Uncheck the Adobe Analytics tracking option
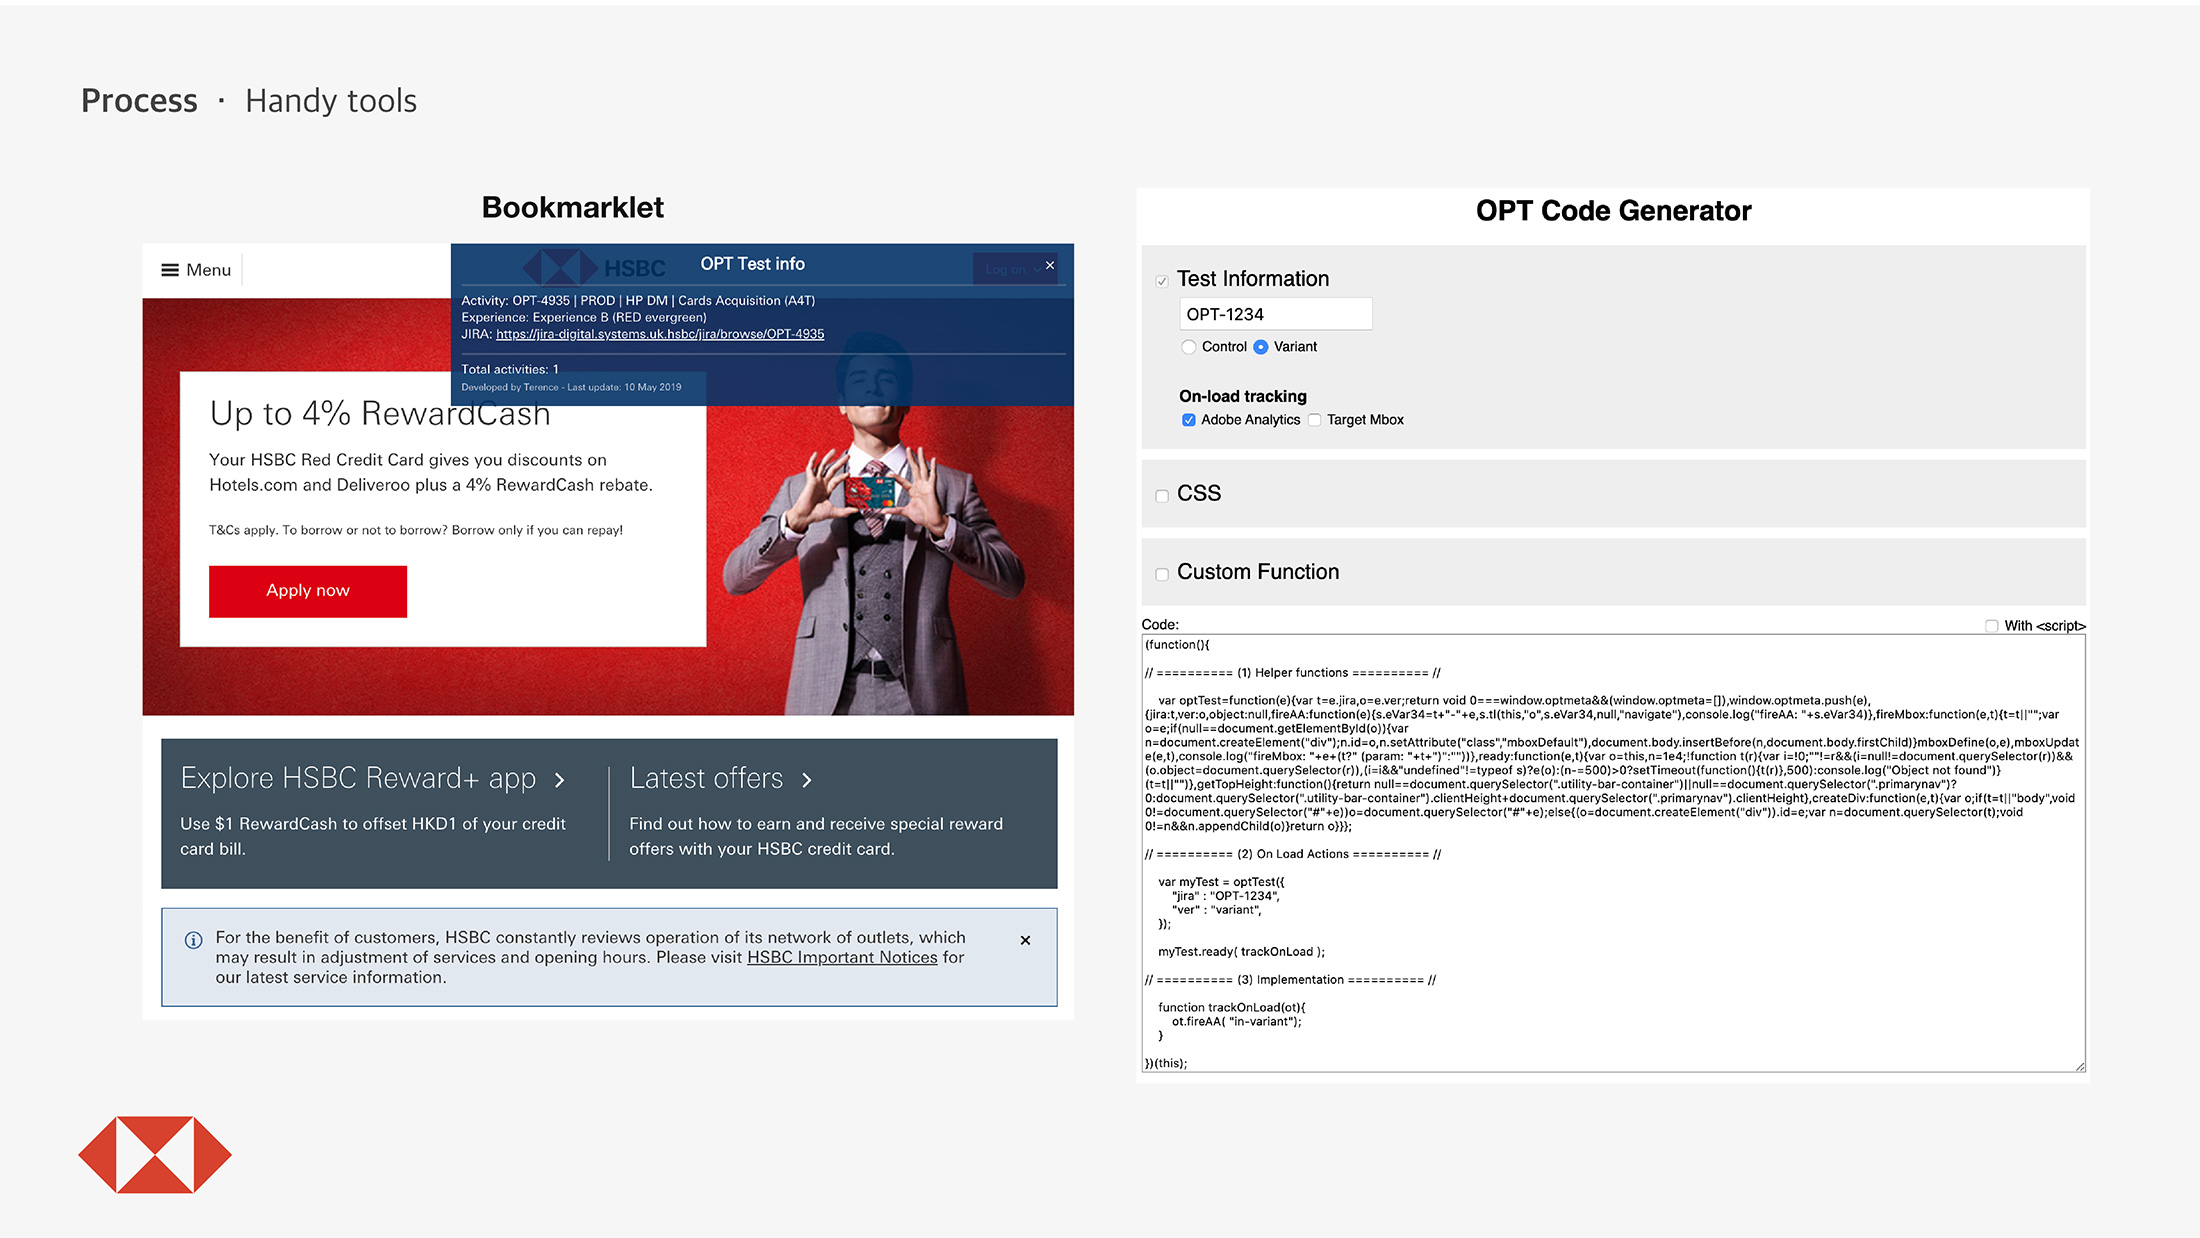The width and height of the screenshot is (2200, 1238). 1189,420
